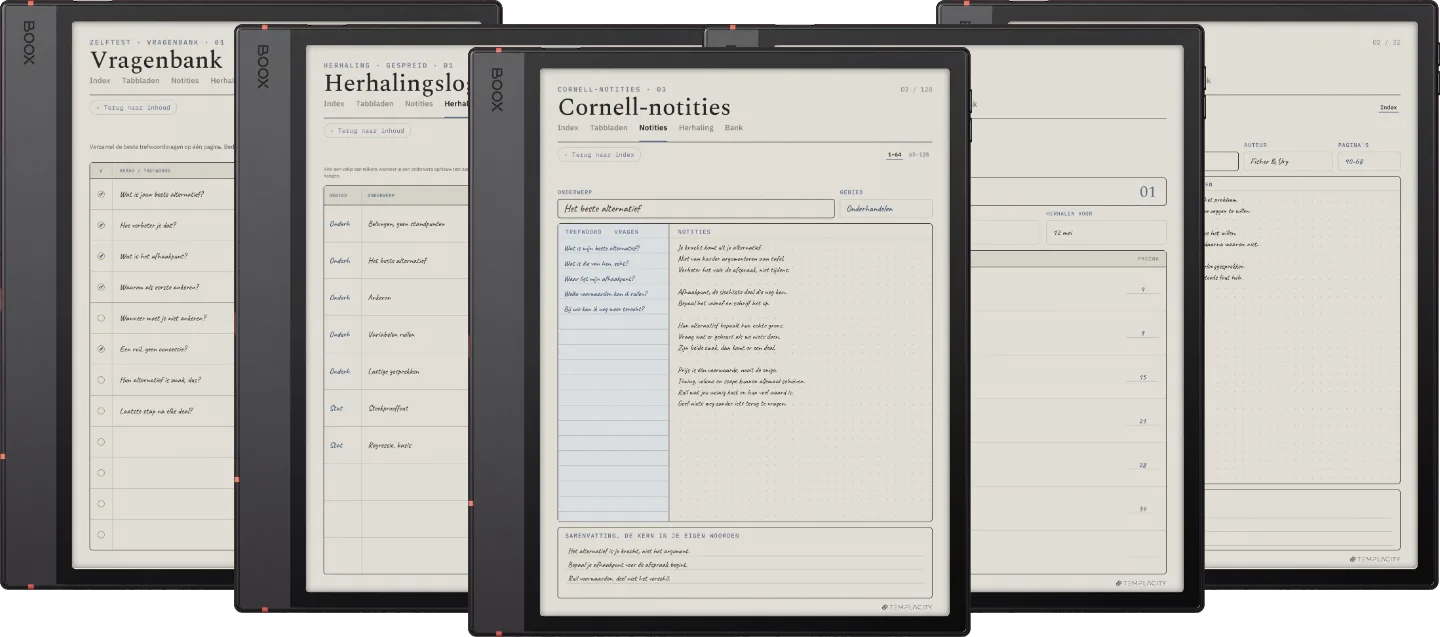
Task: Click the Pagina's field '40-68'
Action: coord(1369,161)
